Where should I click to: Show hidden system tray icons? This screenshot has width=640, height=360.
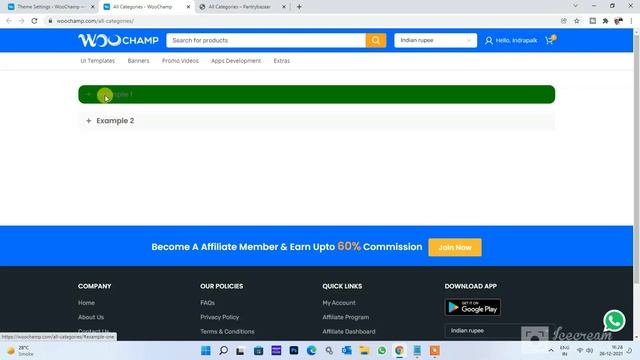click(x=551, y=350)
